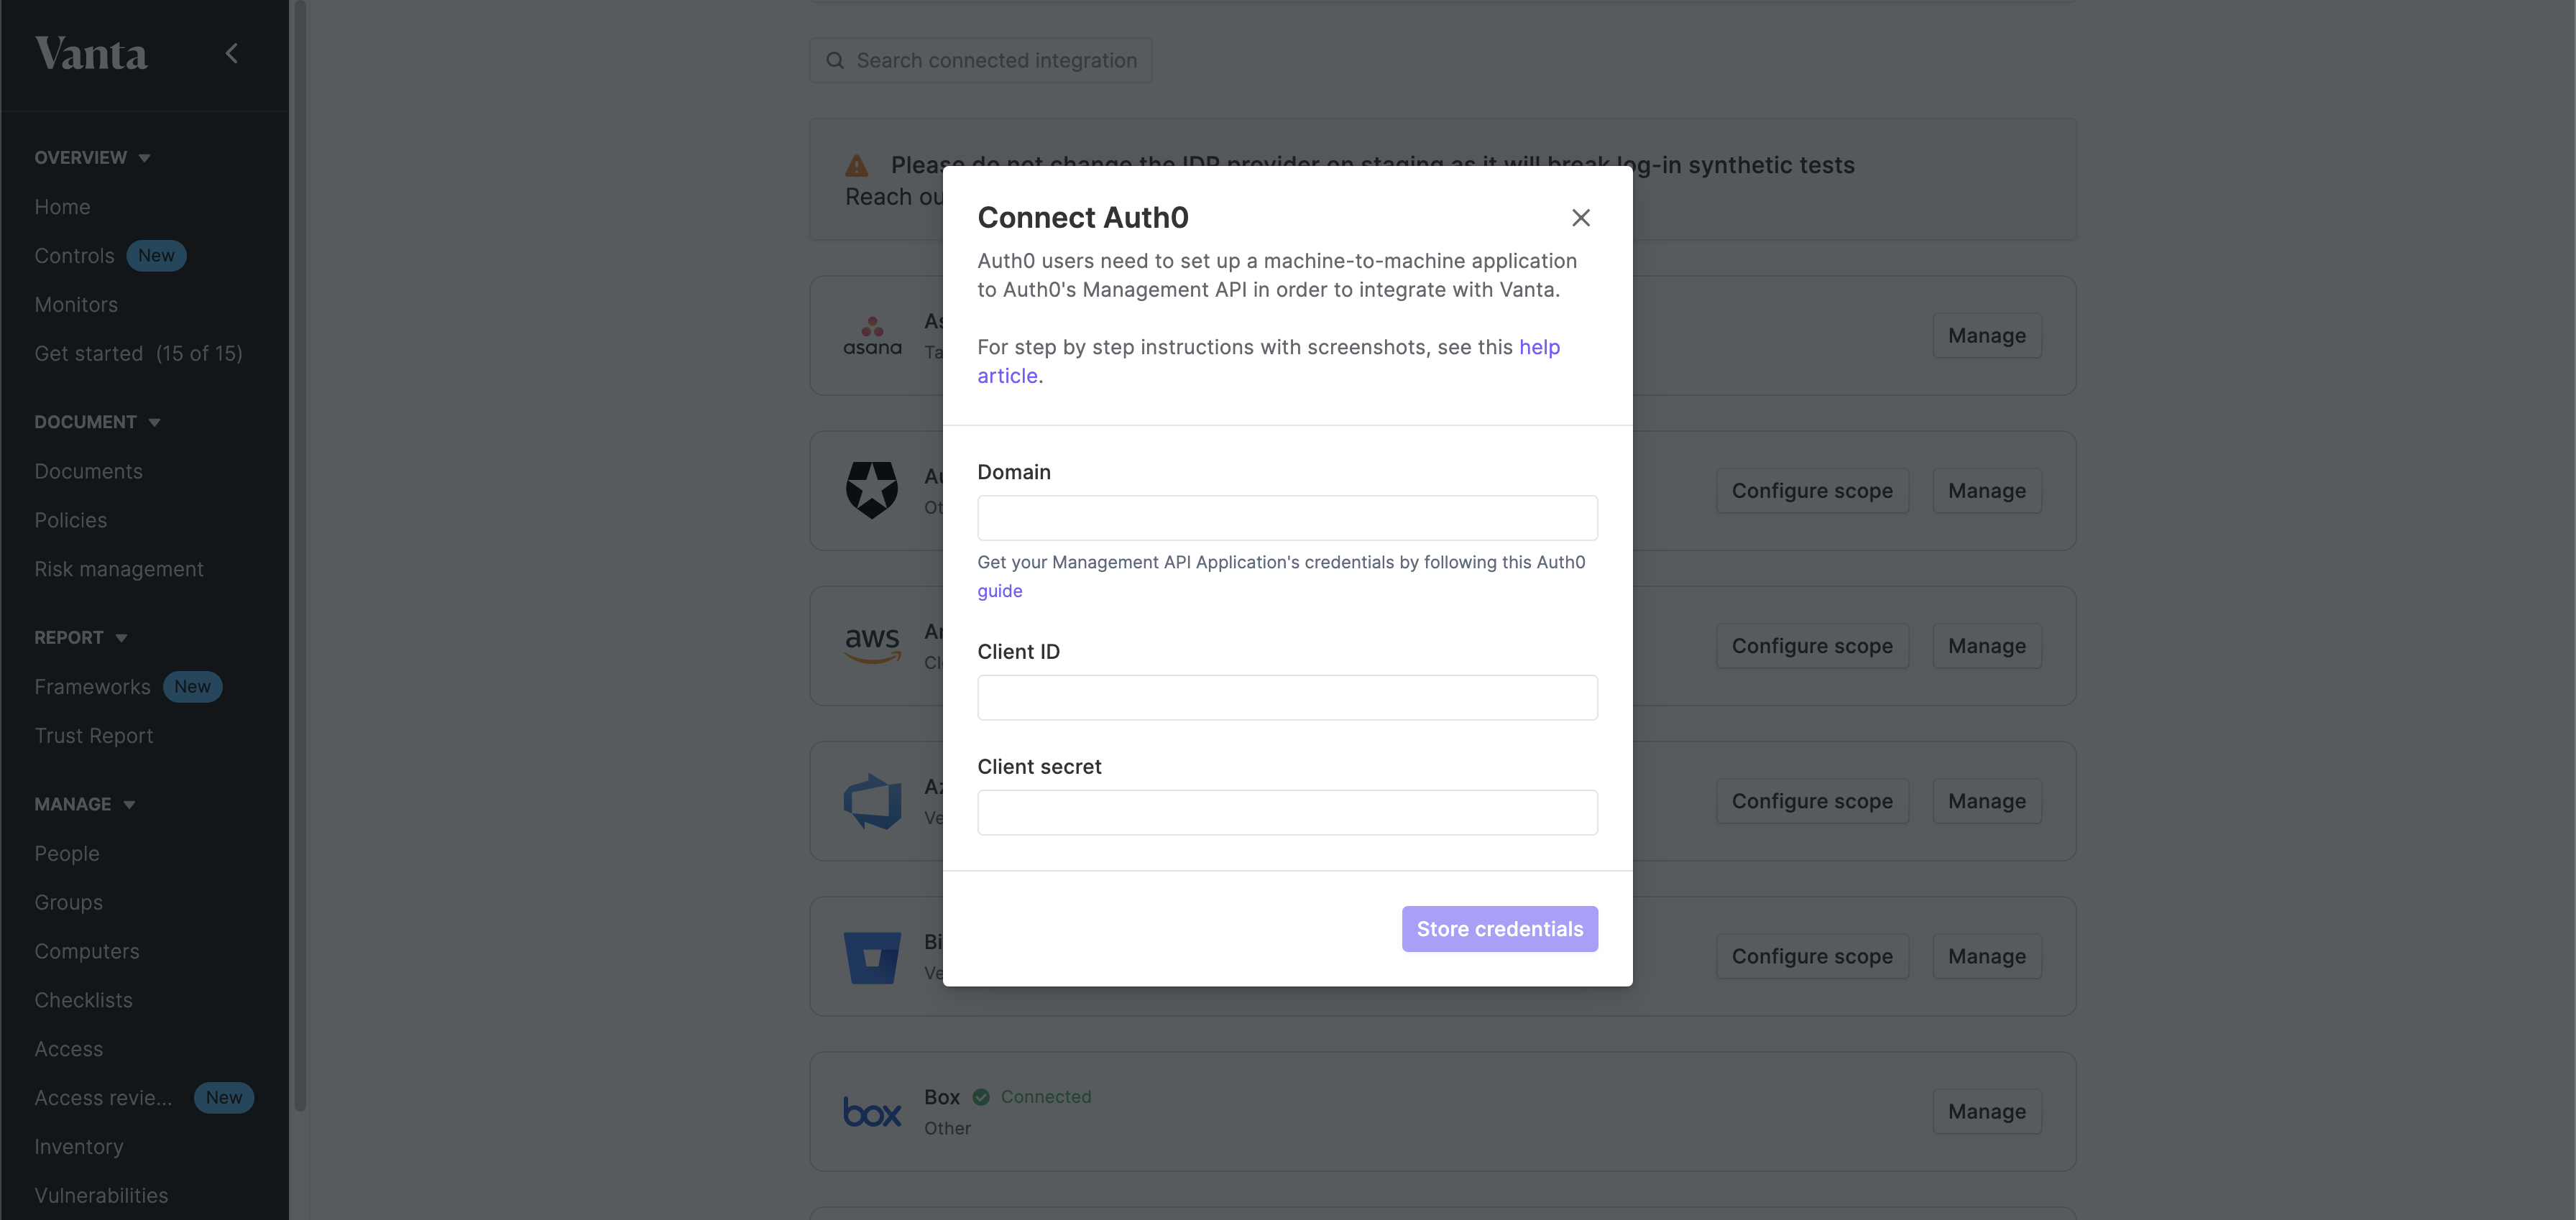
Task: Click the Bitbucket logo
Action: coord(872,957)
